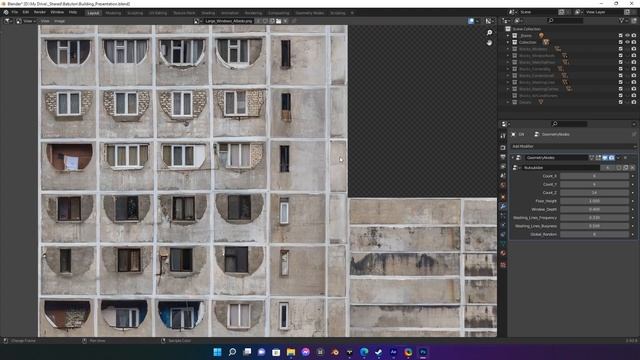Open the Add Modifier dropdown
This screenshot has height=360, width=640.
tap(573, 146)
